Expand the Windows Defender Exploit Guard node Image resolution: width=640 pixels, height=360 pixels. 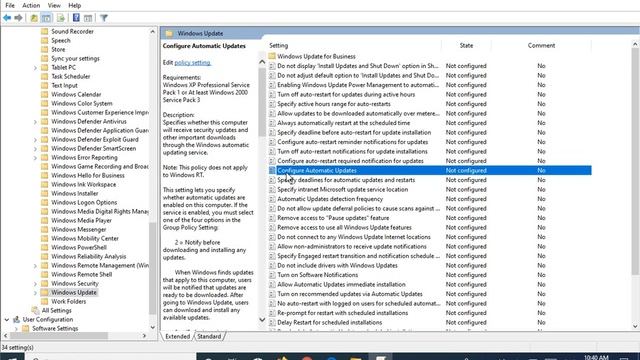click(x=35, y=140)
